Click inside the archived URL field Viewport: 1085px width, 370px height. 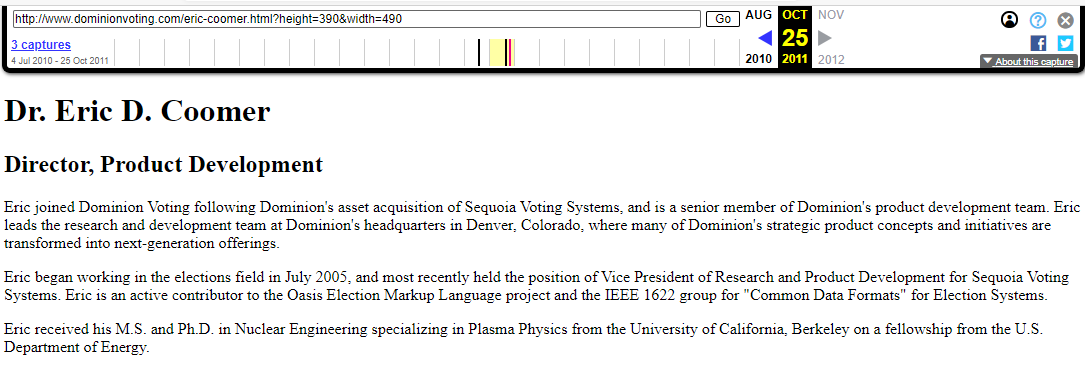point(357,19)
